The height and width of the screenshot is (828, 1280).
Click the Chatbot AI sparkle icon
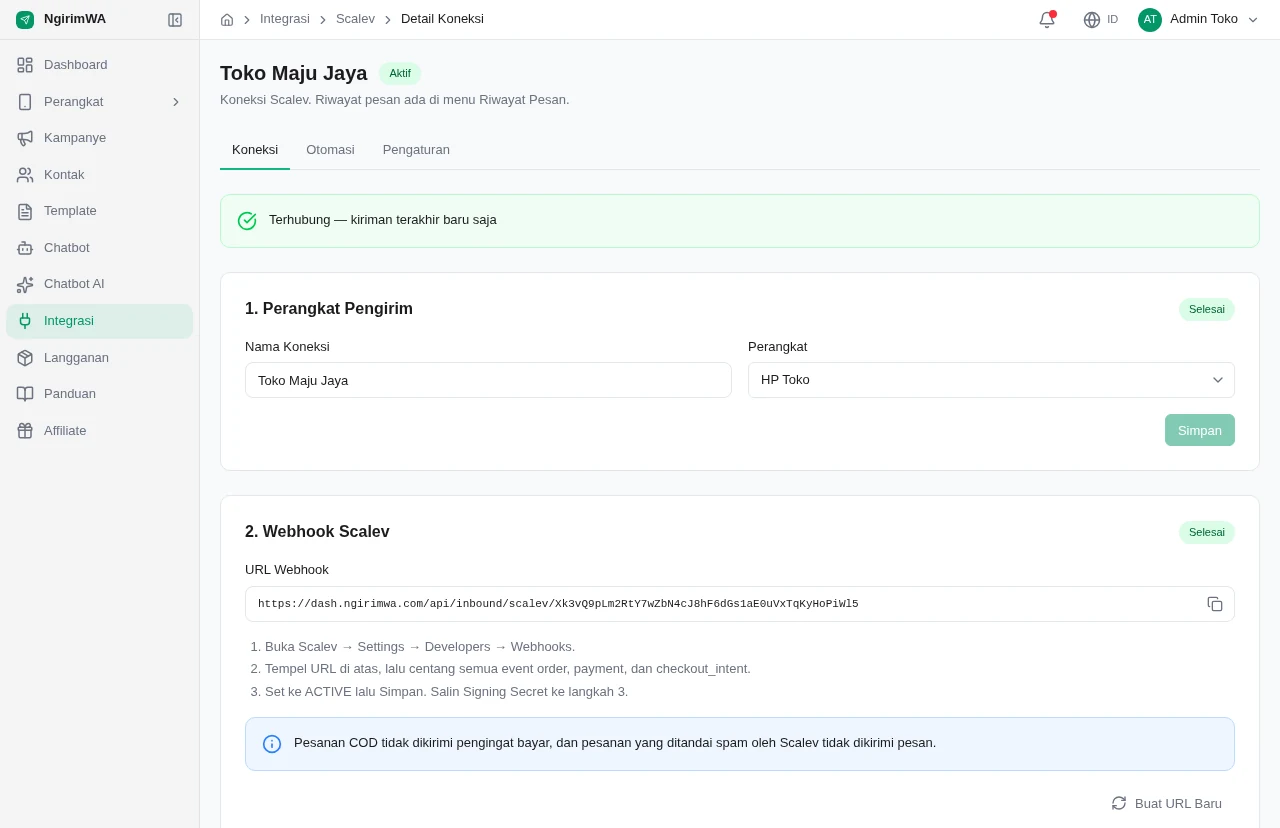coord(25,284)
